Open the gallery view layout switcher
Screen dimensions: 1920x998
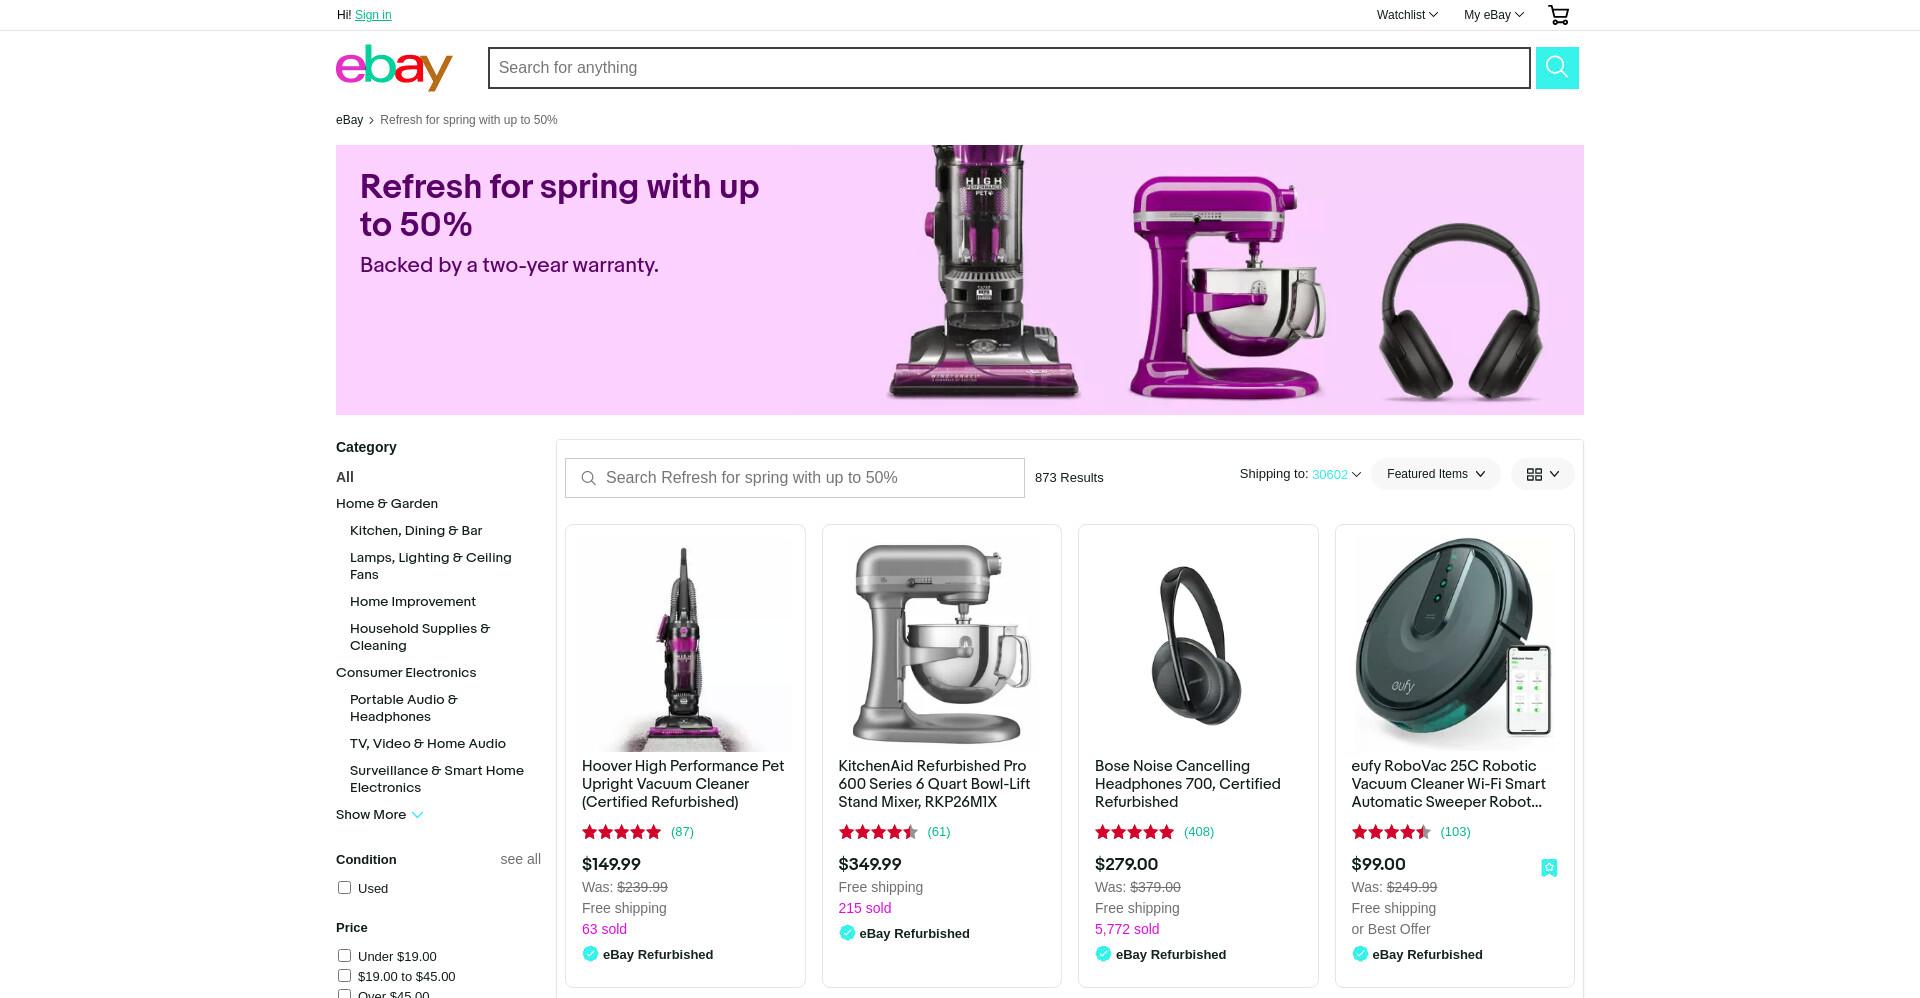1543,474
